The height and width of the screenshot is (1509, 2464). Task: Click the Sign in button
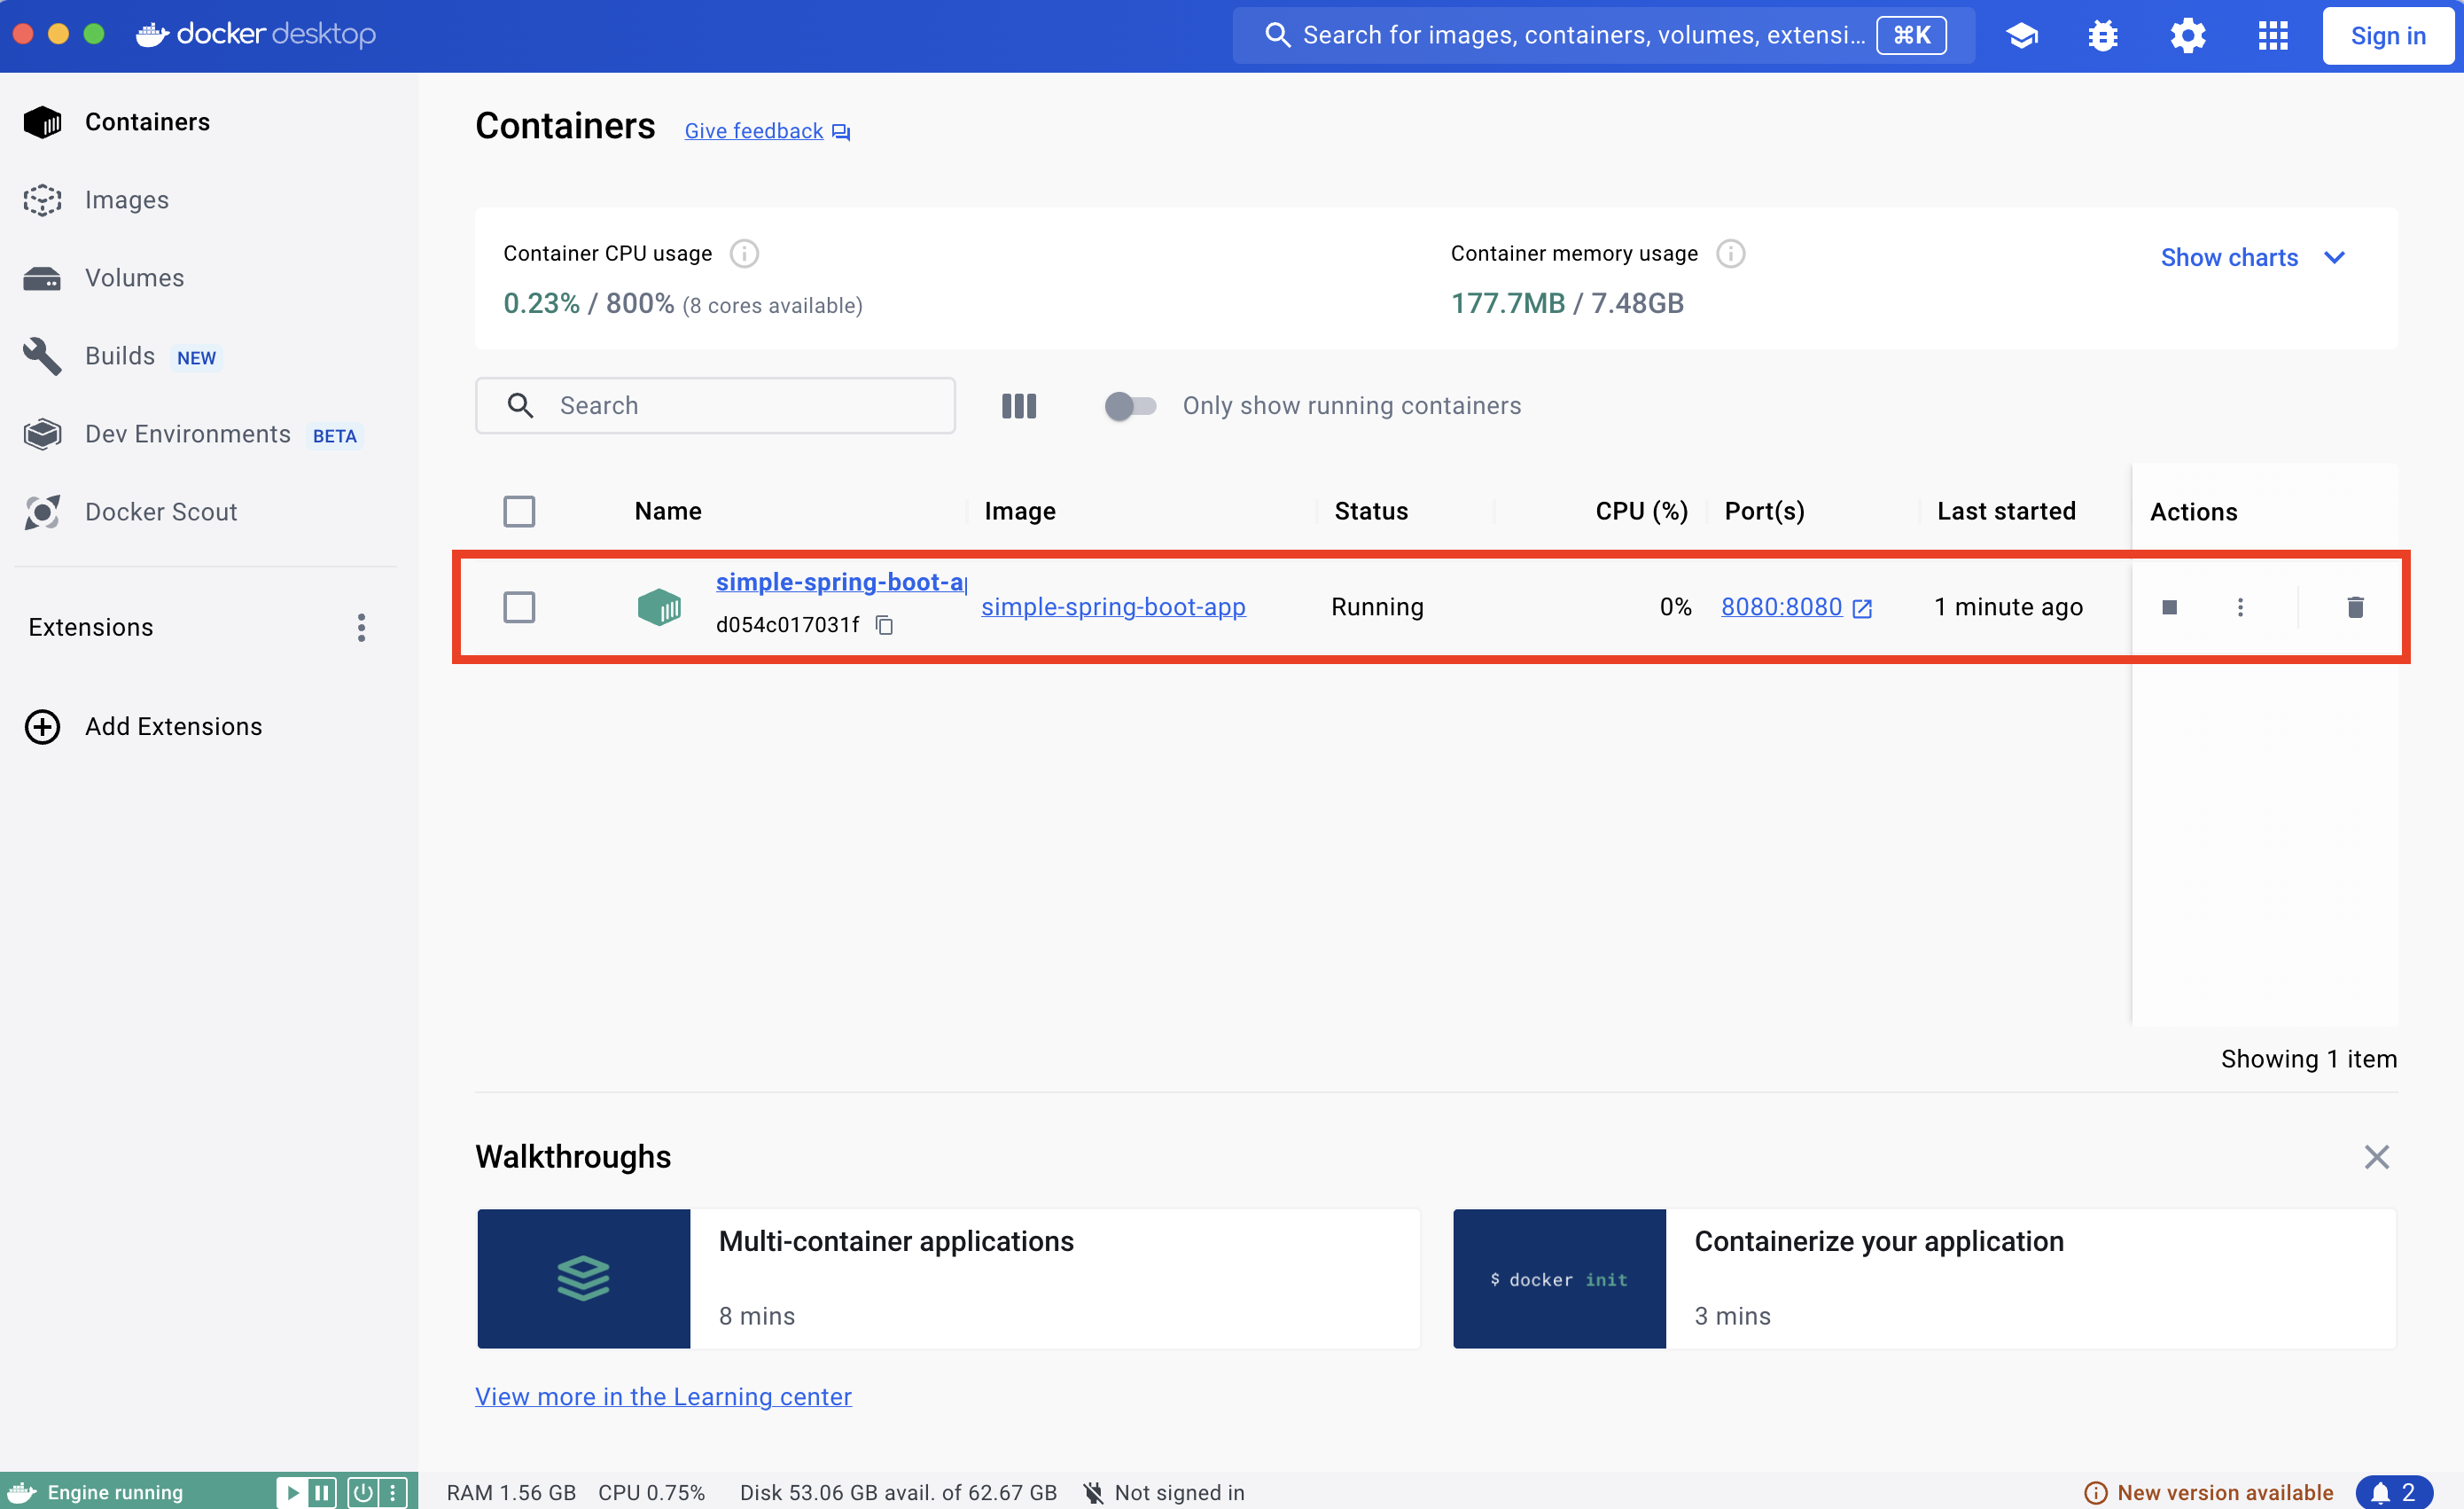click(2387, 36)
